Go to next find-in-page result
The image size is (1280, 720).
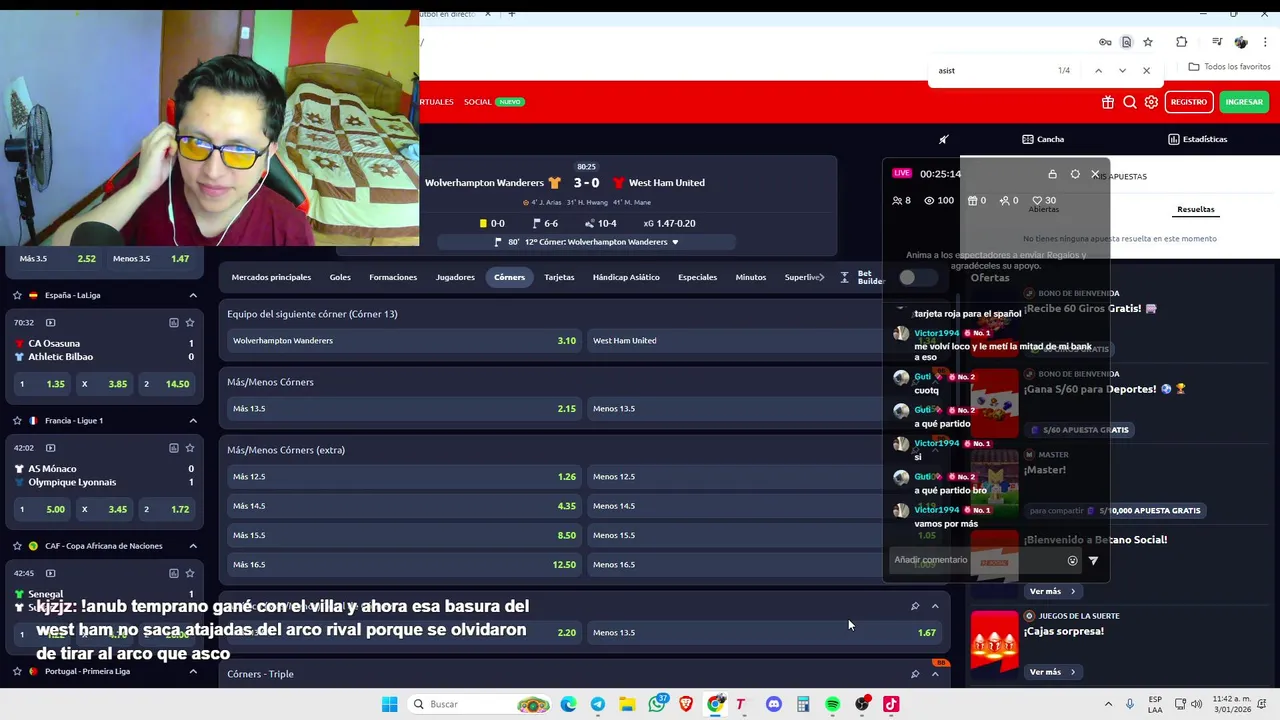point(1122,71)
